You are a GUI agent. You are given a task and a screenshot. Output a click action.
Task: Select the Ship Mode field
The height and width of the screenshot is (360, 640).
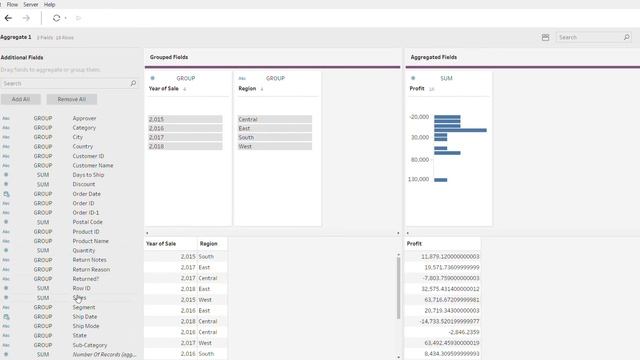click(x=86, y=326)
